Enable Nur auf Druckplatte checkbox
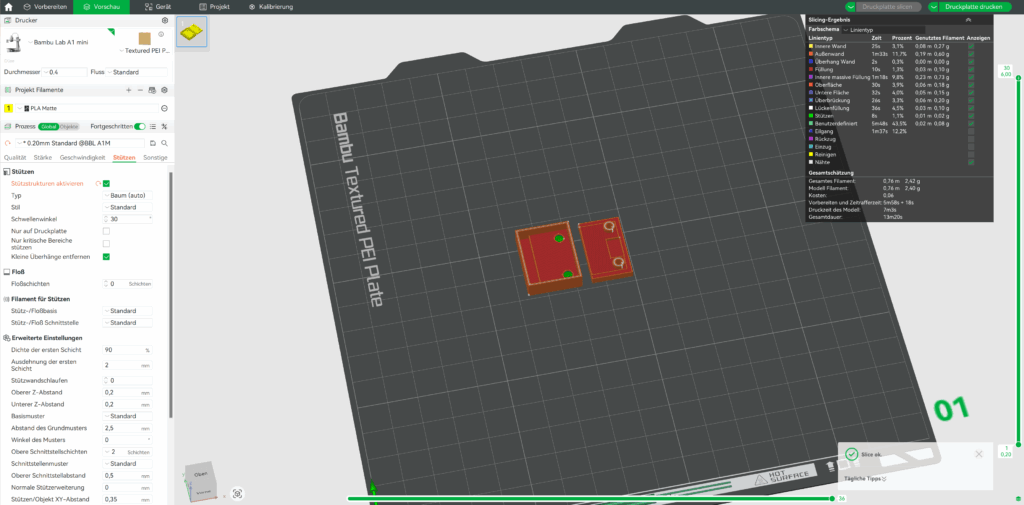Viewport: 1024px width, 505px height. [x=106, y=231]
